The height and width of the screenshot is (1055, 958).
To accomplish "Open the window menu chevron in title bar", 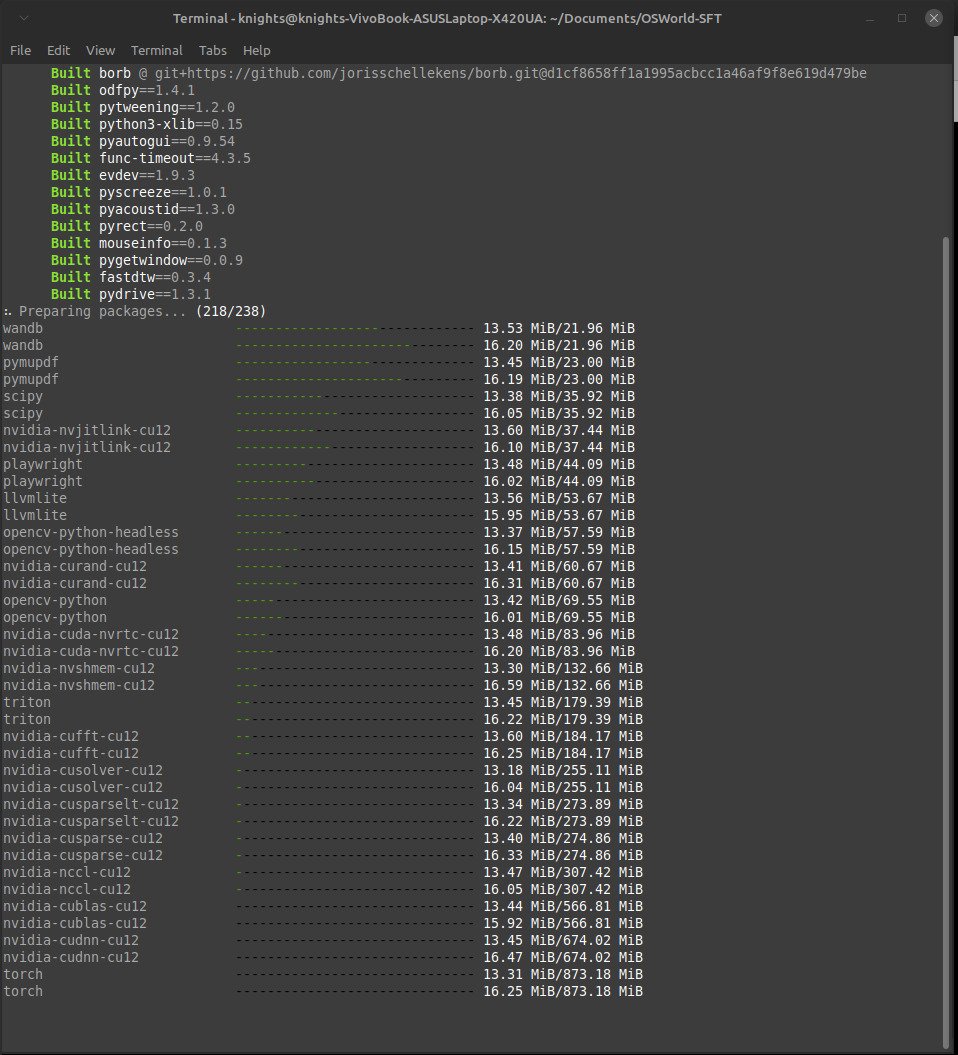I will tap(24, 18).
